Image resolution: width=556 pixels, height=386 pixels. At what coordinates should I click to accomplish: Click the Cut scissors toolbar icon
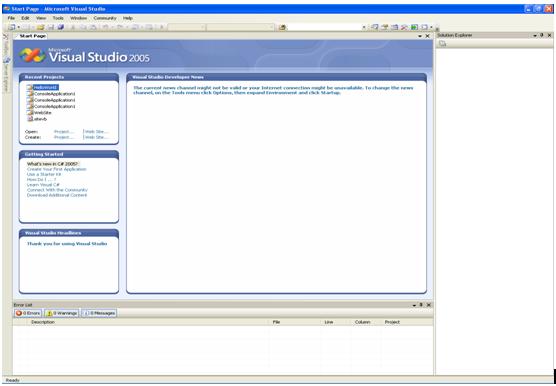coord(73,27)
